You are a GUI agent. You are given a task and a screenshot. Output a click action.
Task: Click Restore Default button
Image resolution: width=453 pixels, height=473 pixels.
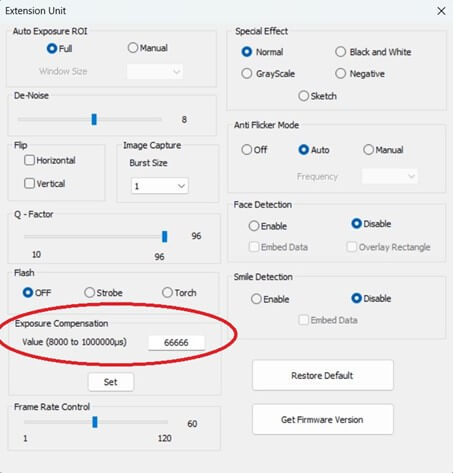323,375
